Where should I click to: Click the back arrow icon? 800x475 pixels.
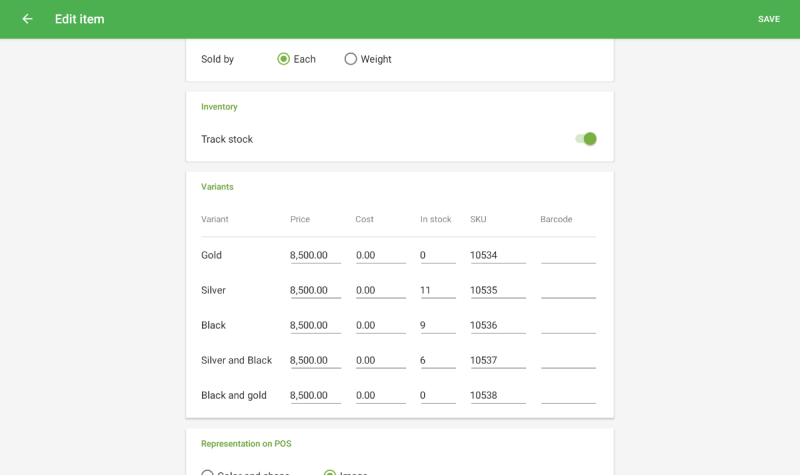[27, 19]
